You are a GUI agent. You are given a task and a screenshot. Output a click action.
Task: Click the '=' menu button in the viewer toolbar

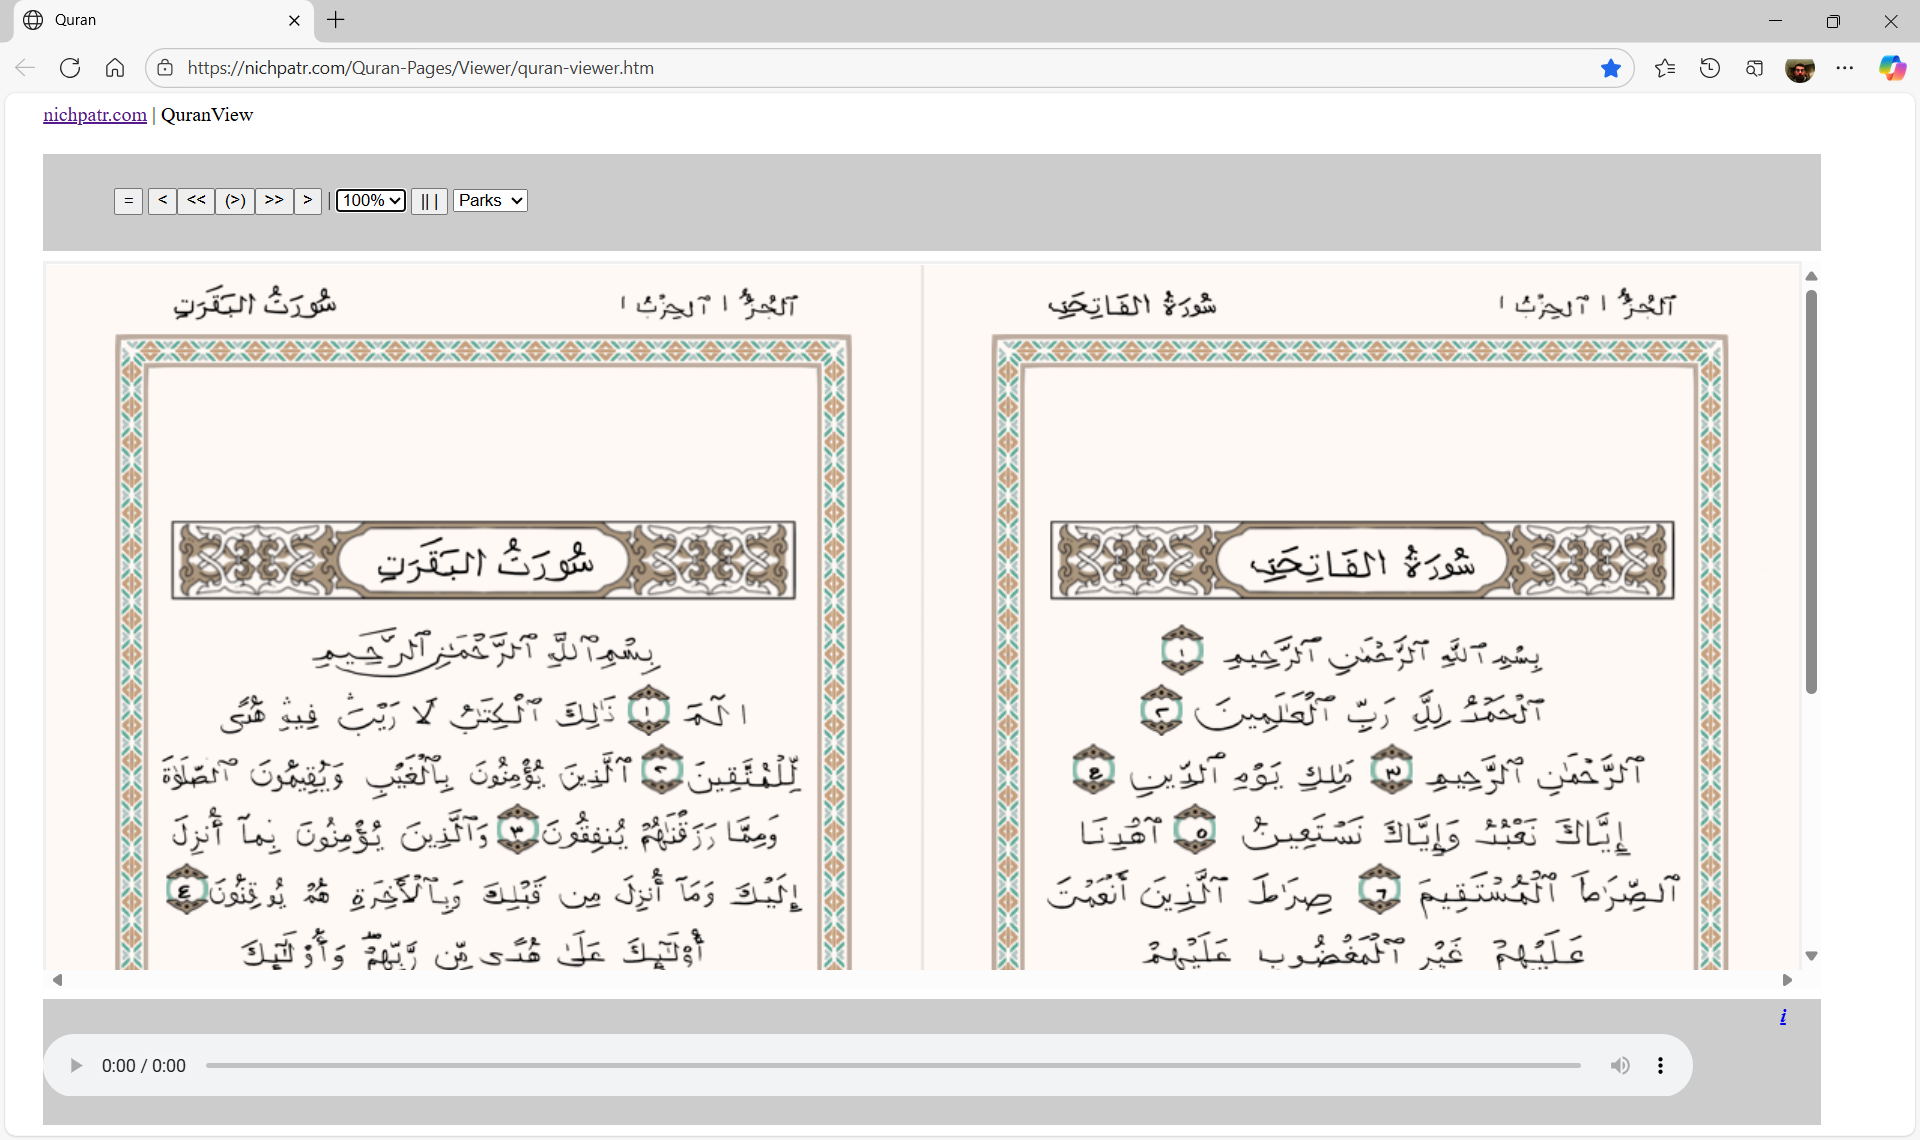point(128,201)
